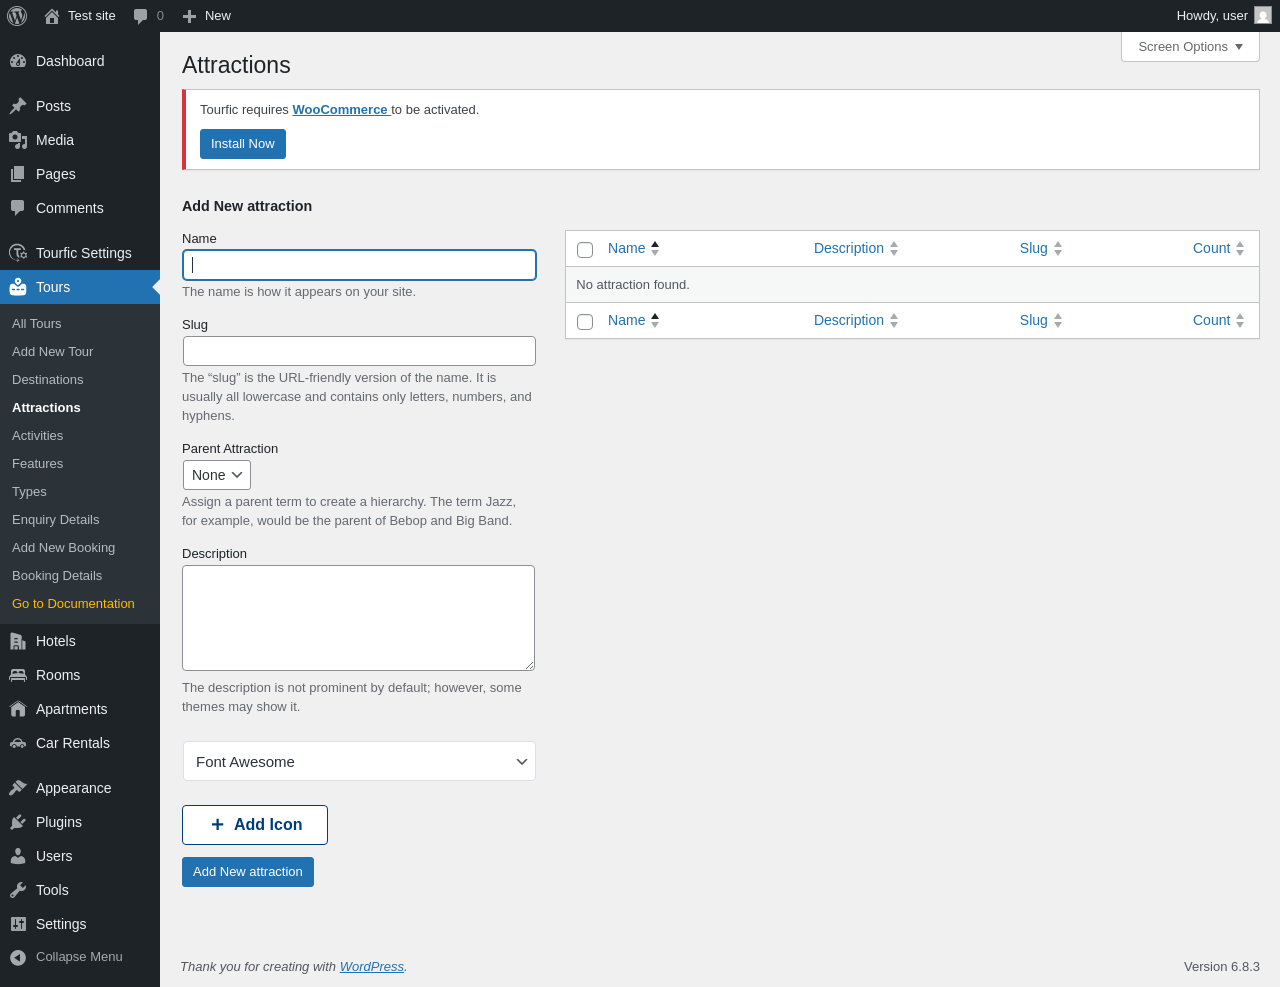Click the Media icon in sidebar

click(x=18, y=140)
